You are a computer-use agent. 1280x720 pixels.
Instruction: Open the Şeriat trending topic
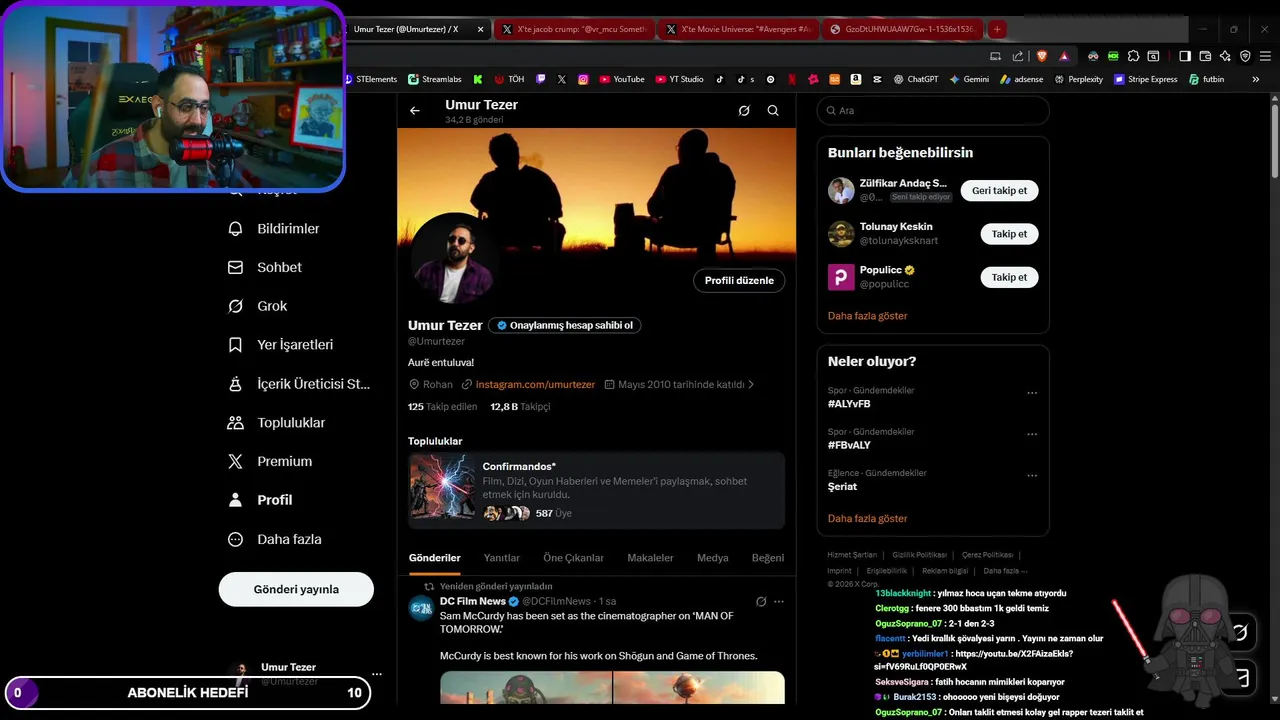tap(842, 487)
